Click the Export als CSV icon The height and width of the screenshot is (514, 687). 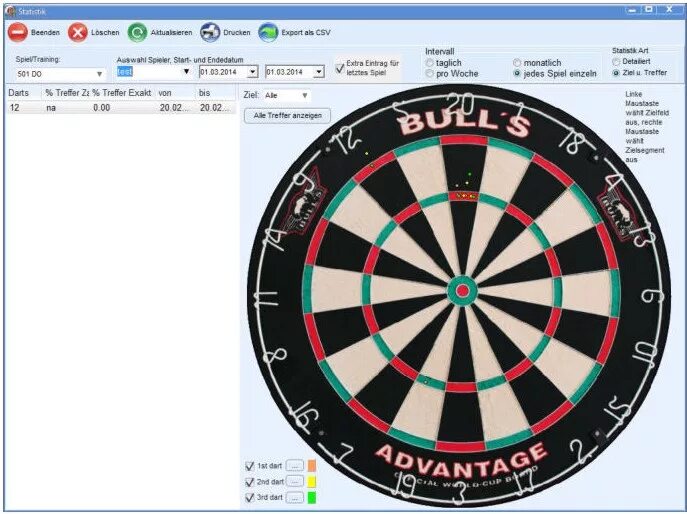pos(268,32)
